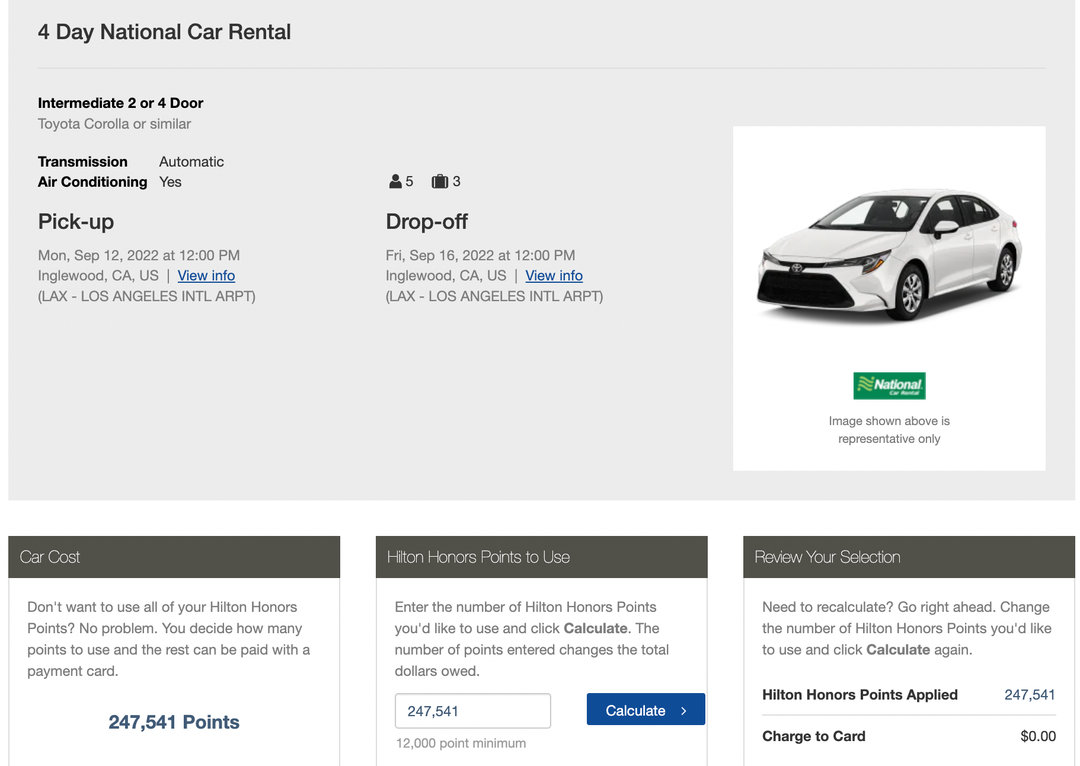
Task: Click the luggage capacity suitcase icon
Action: point(439,181)
